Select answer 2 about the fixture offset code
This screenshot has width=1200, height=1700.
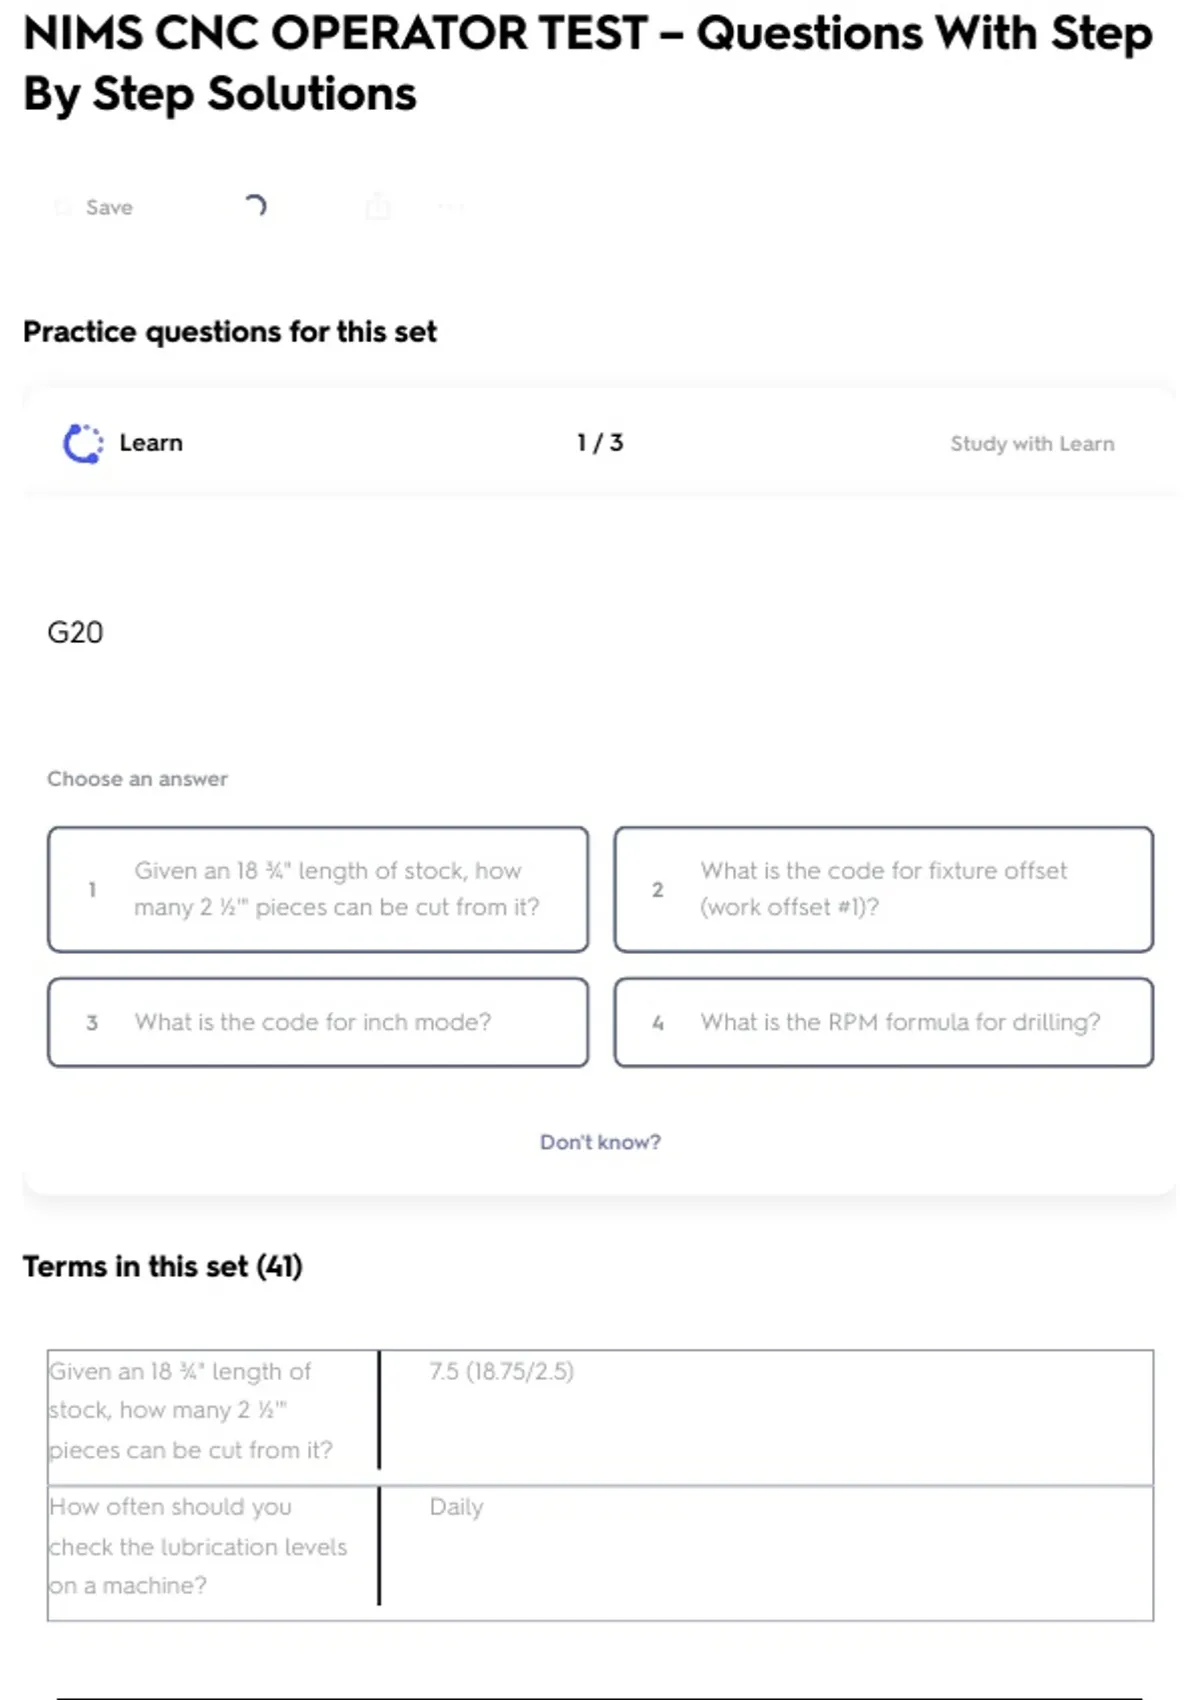[883, 889]
